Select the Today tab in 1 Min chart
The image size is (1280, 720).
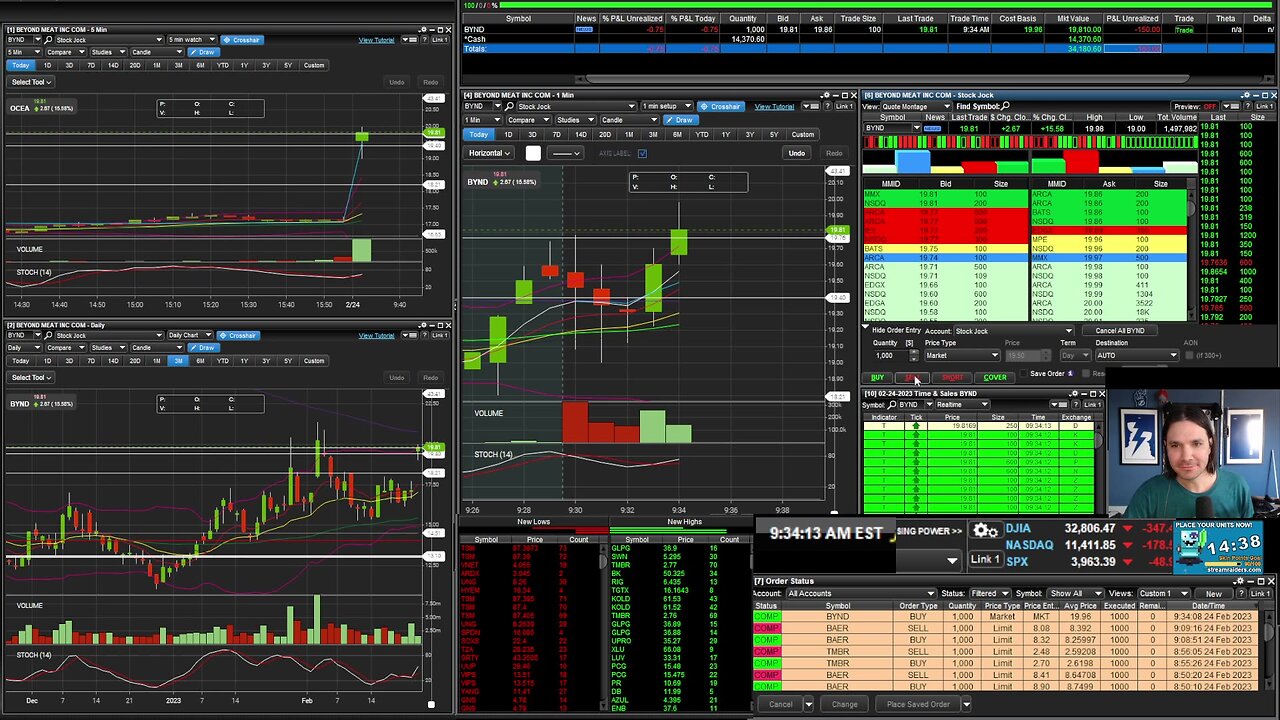(479, 135)
